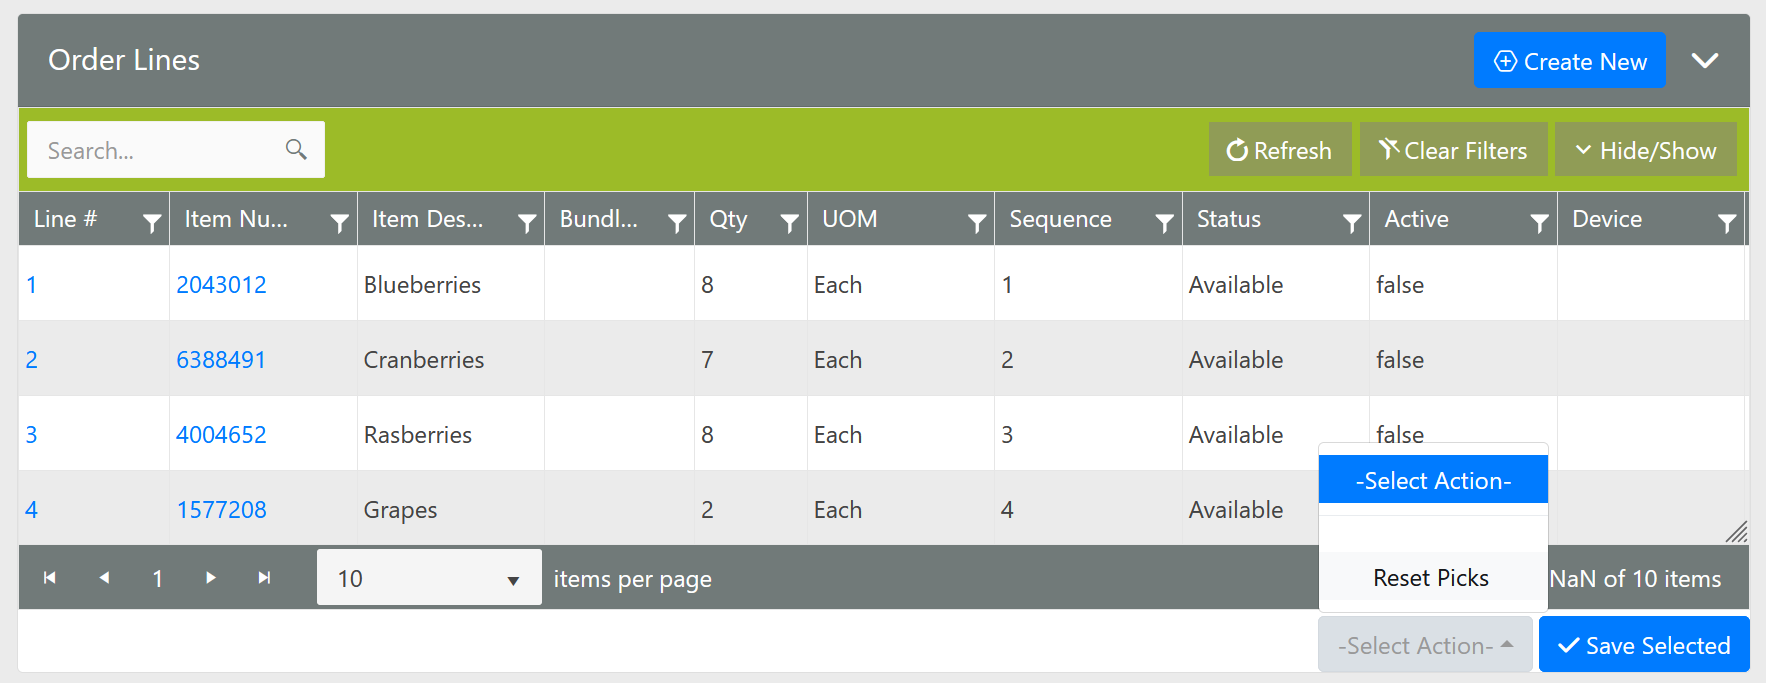Expand the Hide/Show columns dropdown
This screenshot has width=1766, height=683.
1645,151
